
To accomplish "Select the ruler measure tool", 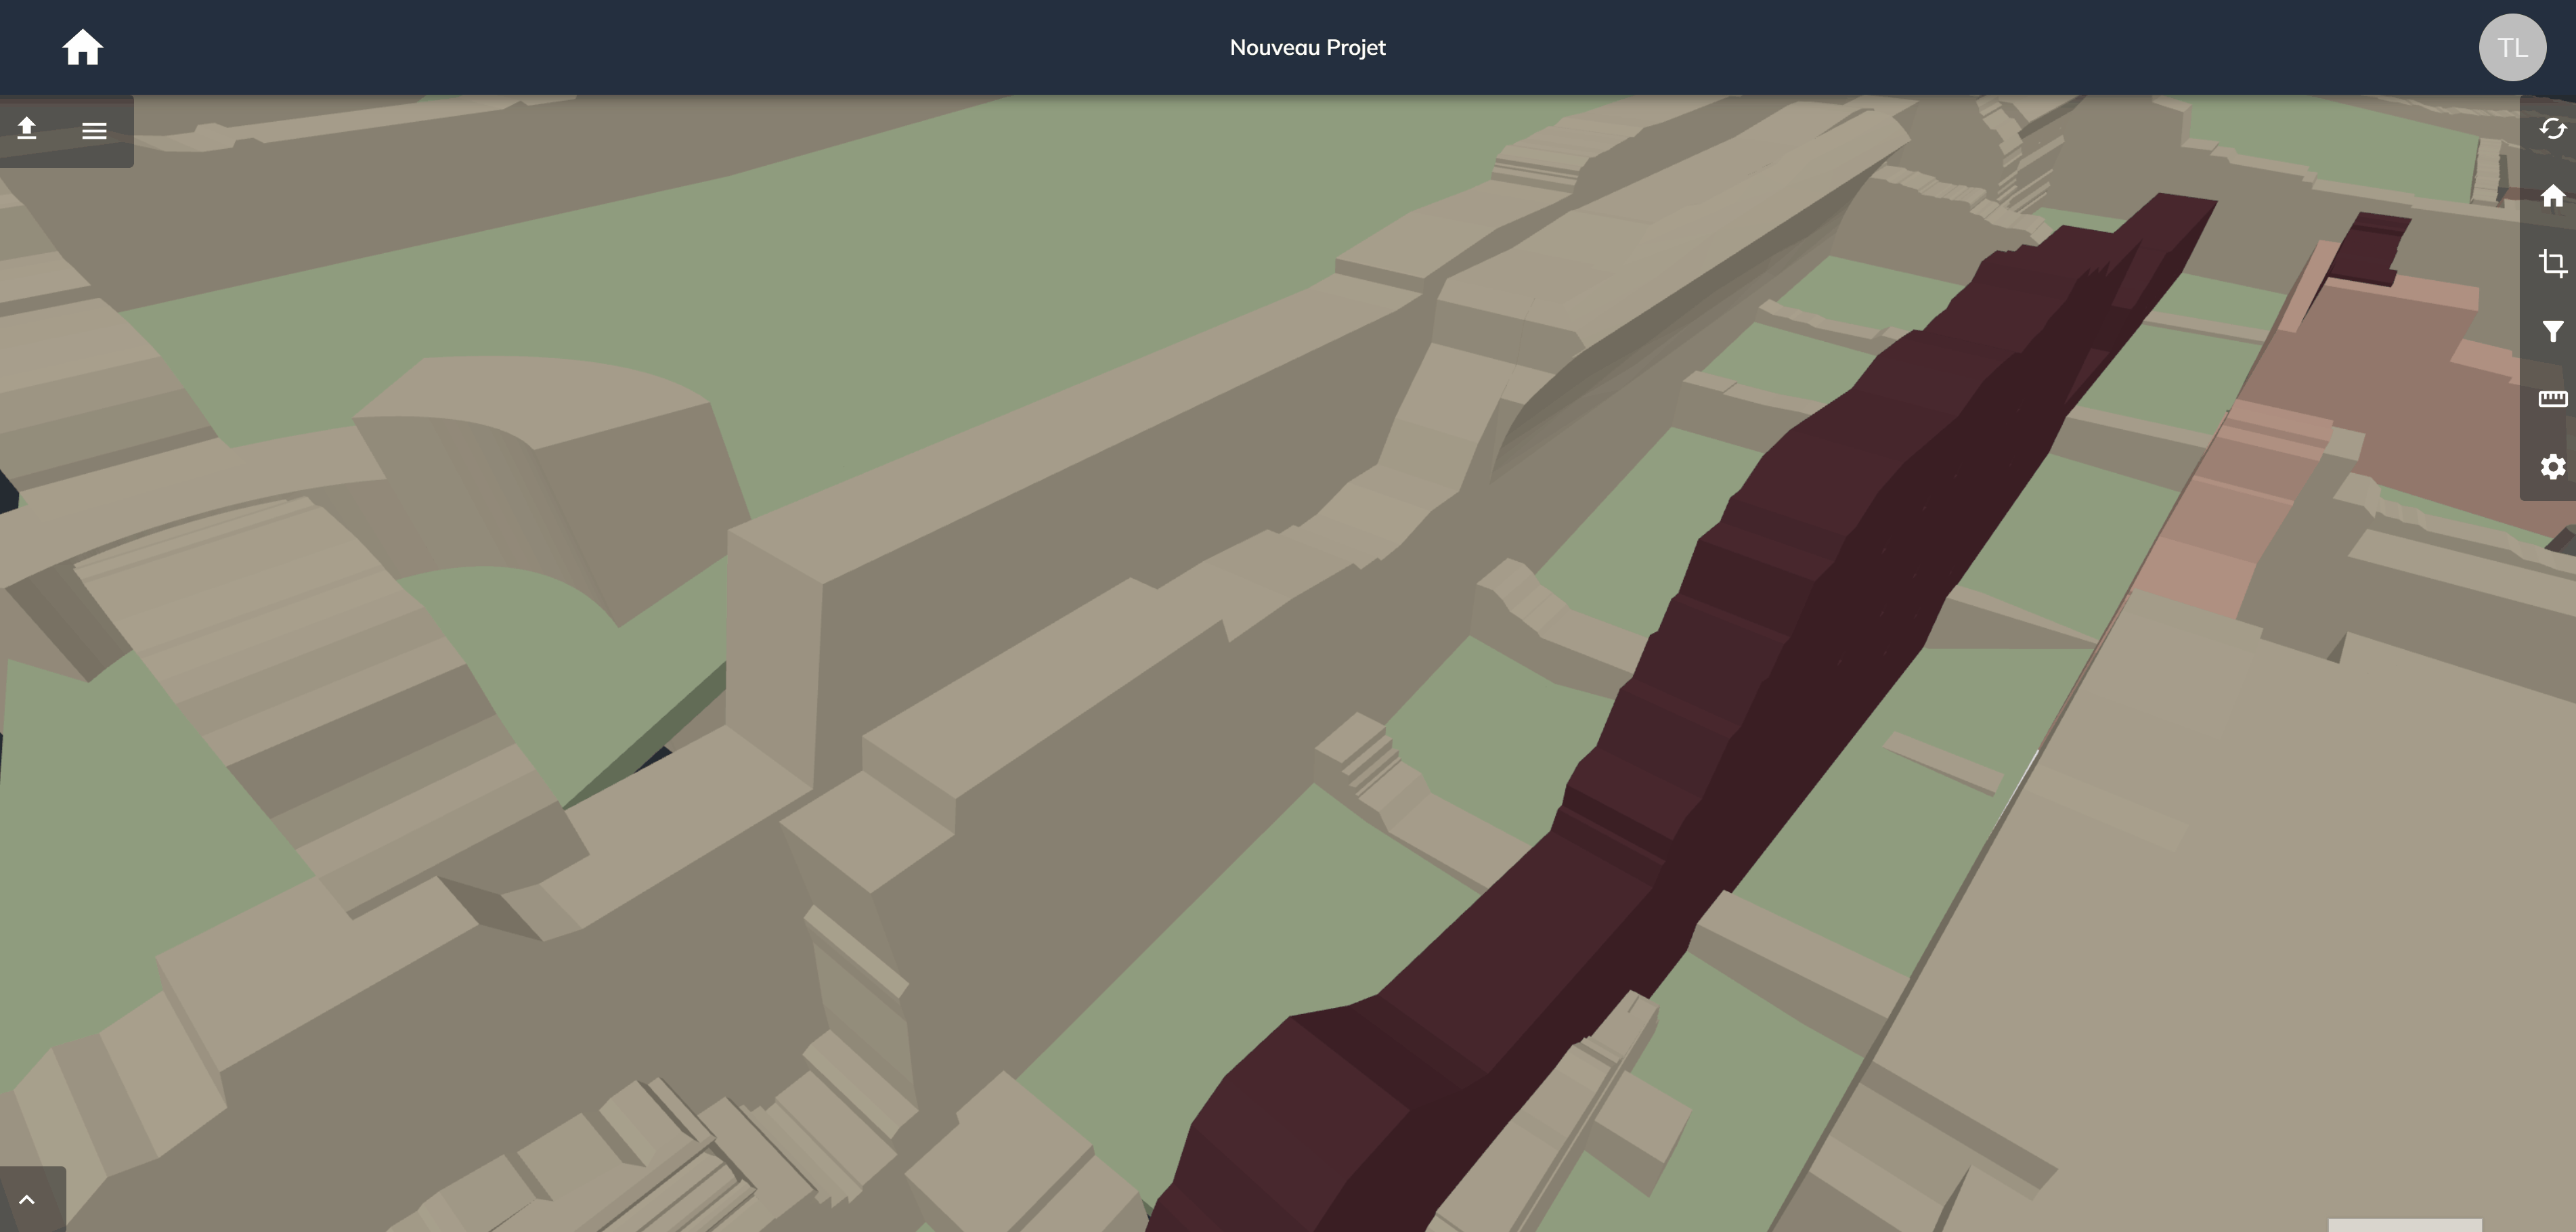I will (2552, 399).
